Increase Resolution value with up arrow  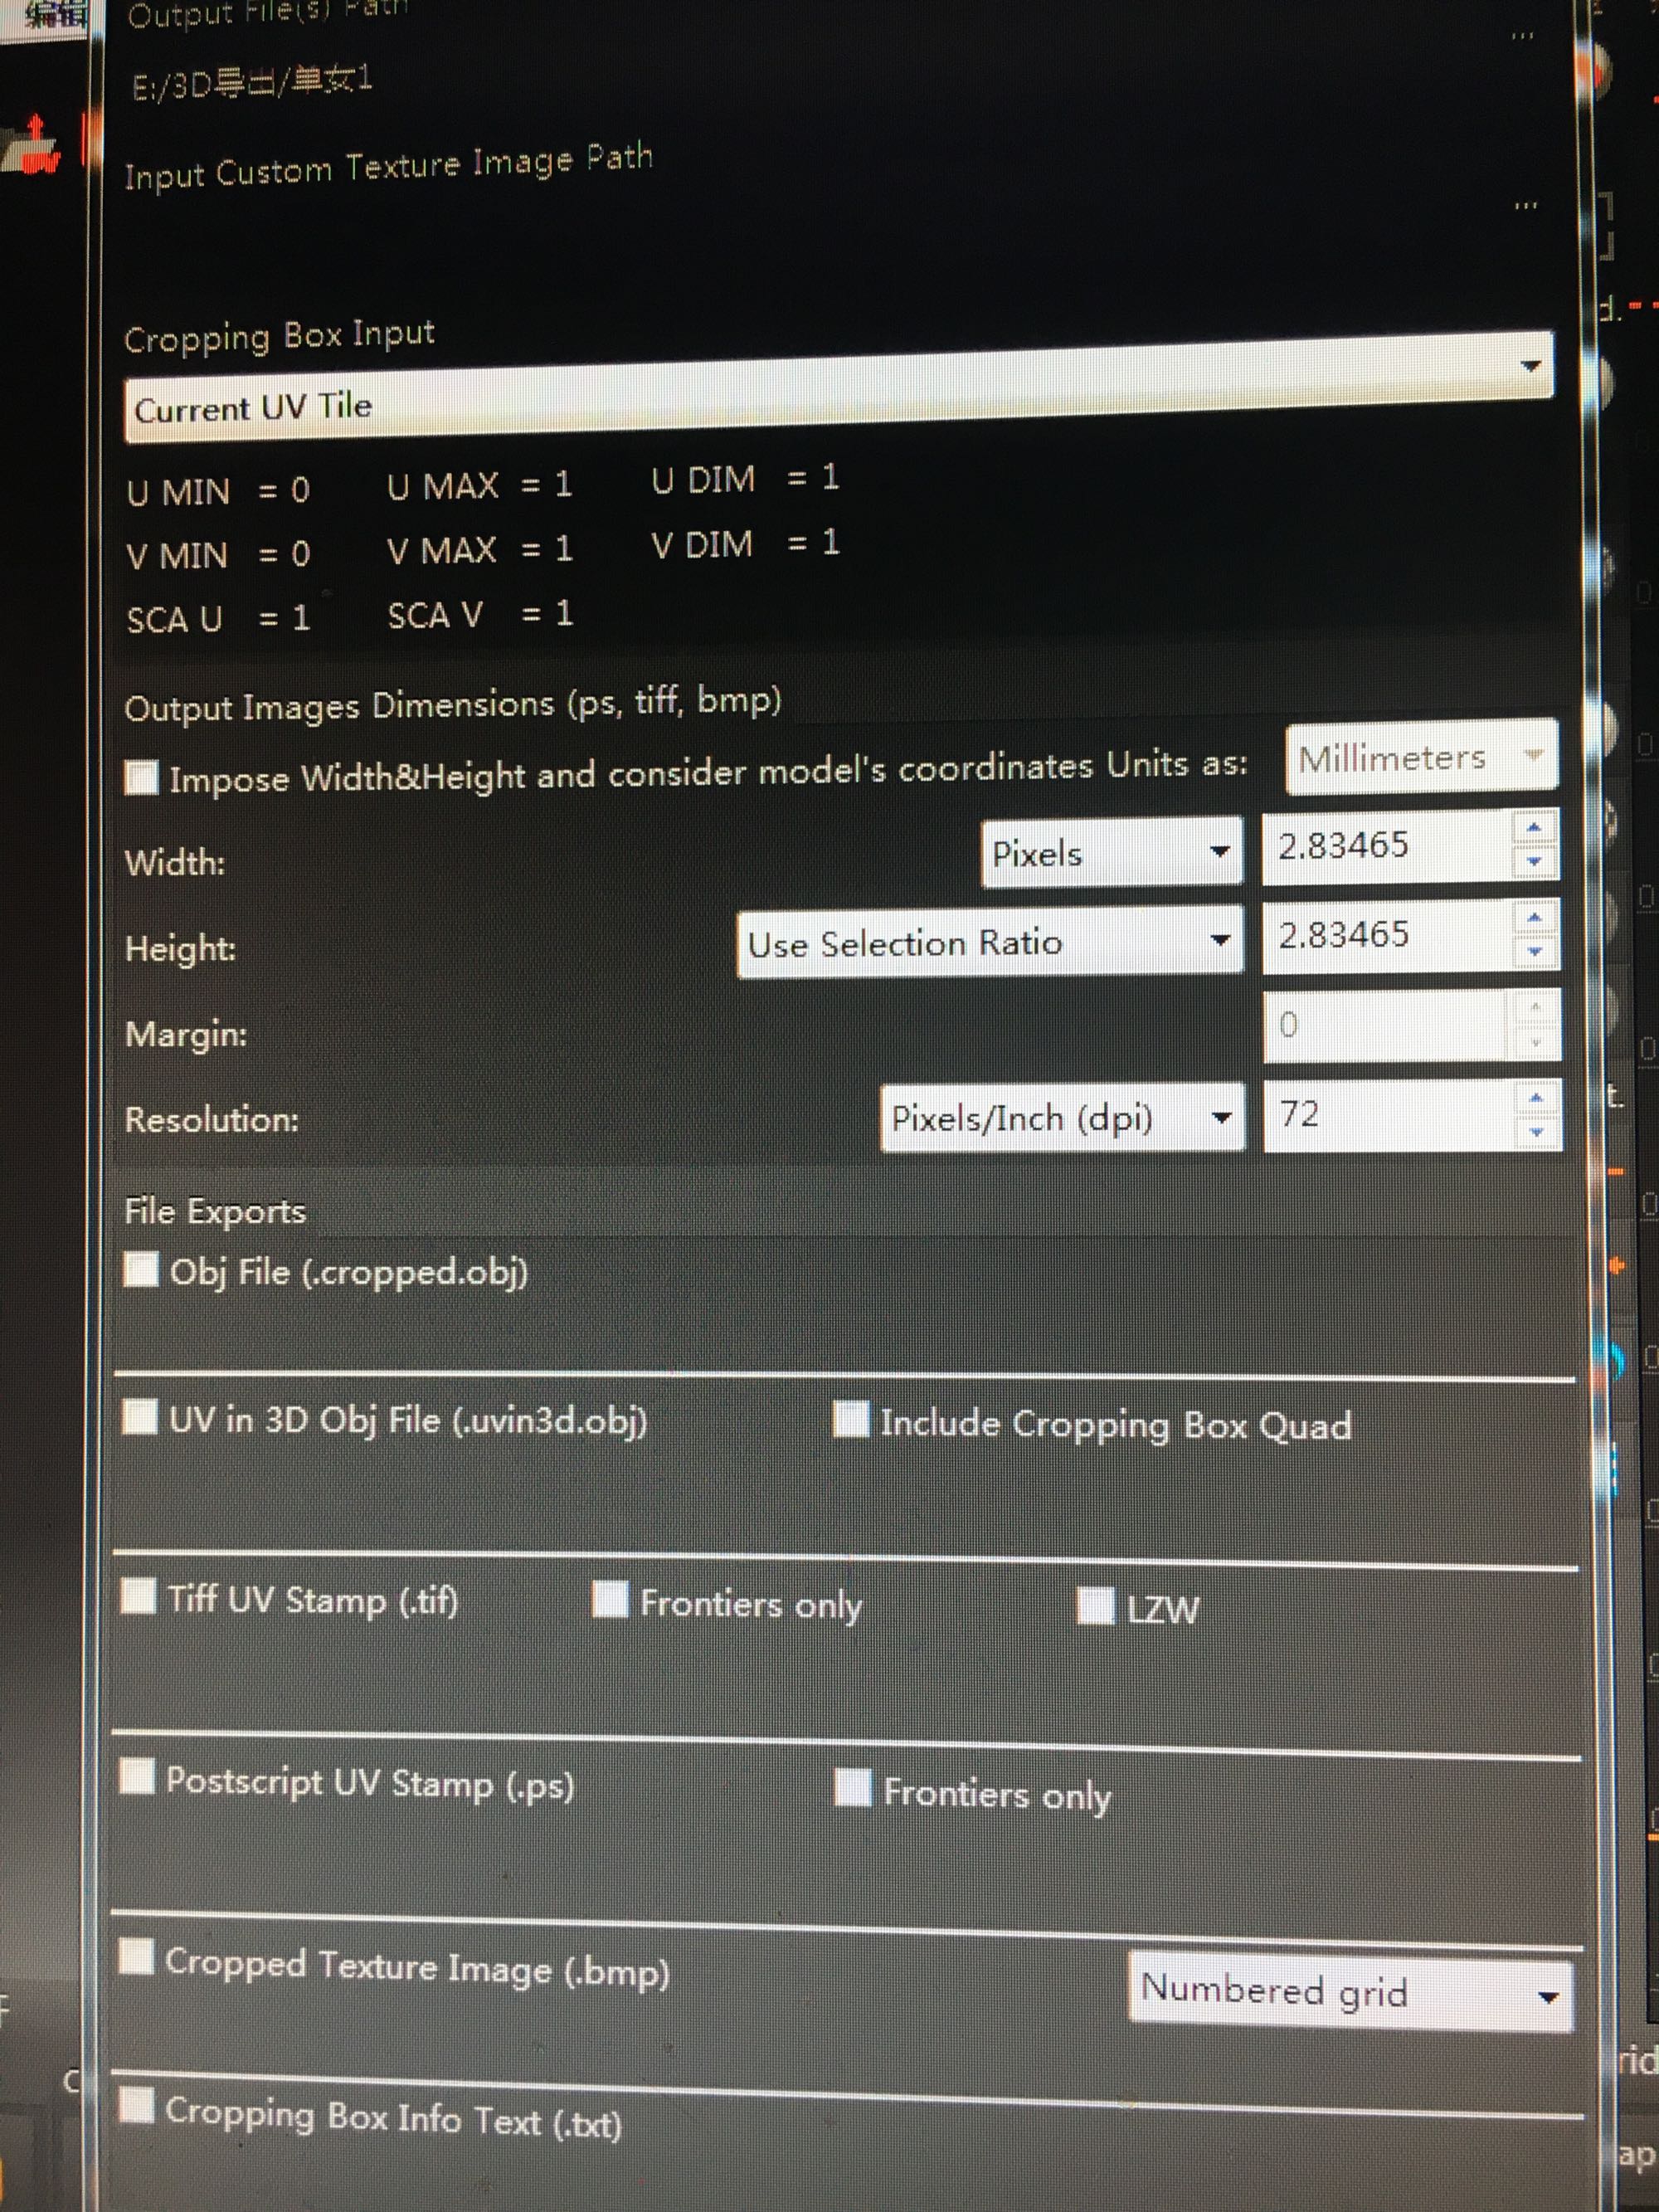pos(1536,1099)
